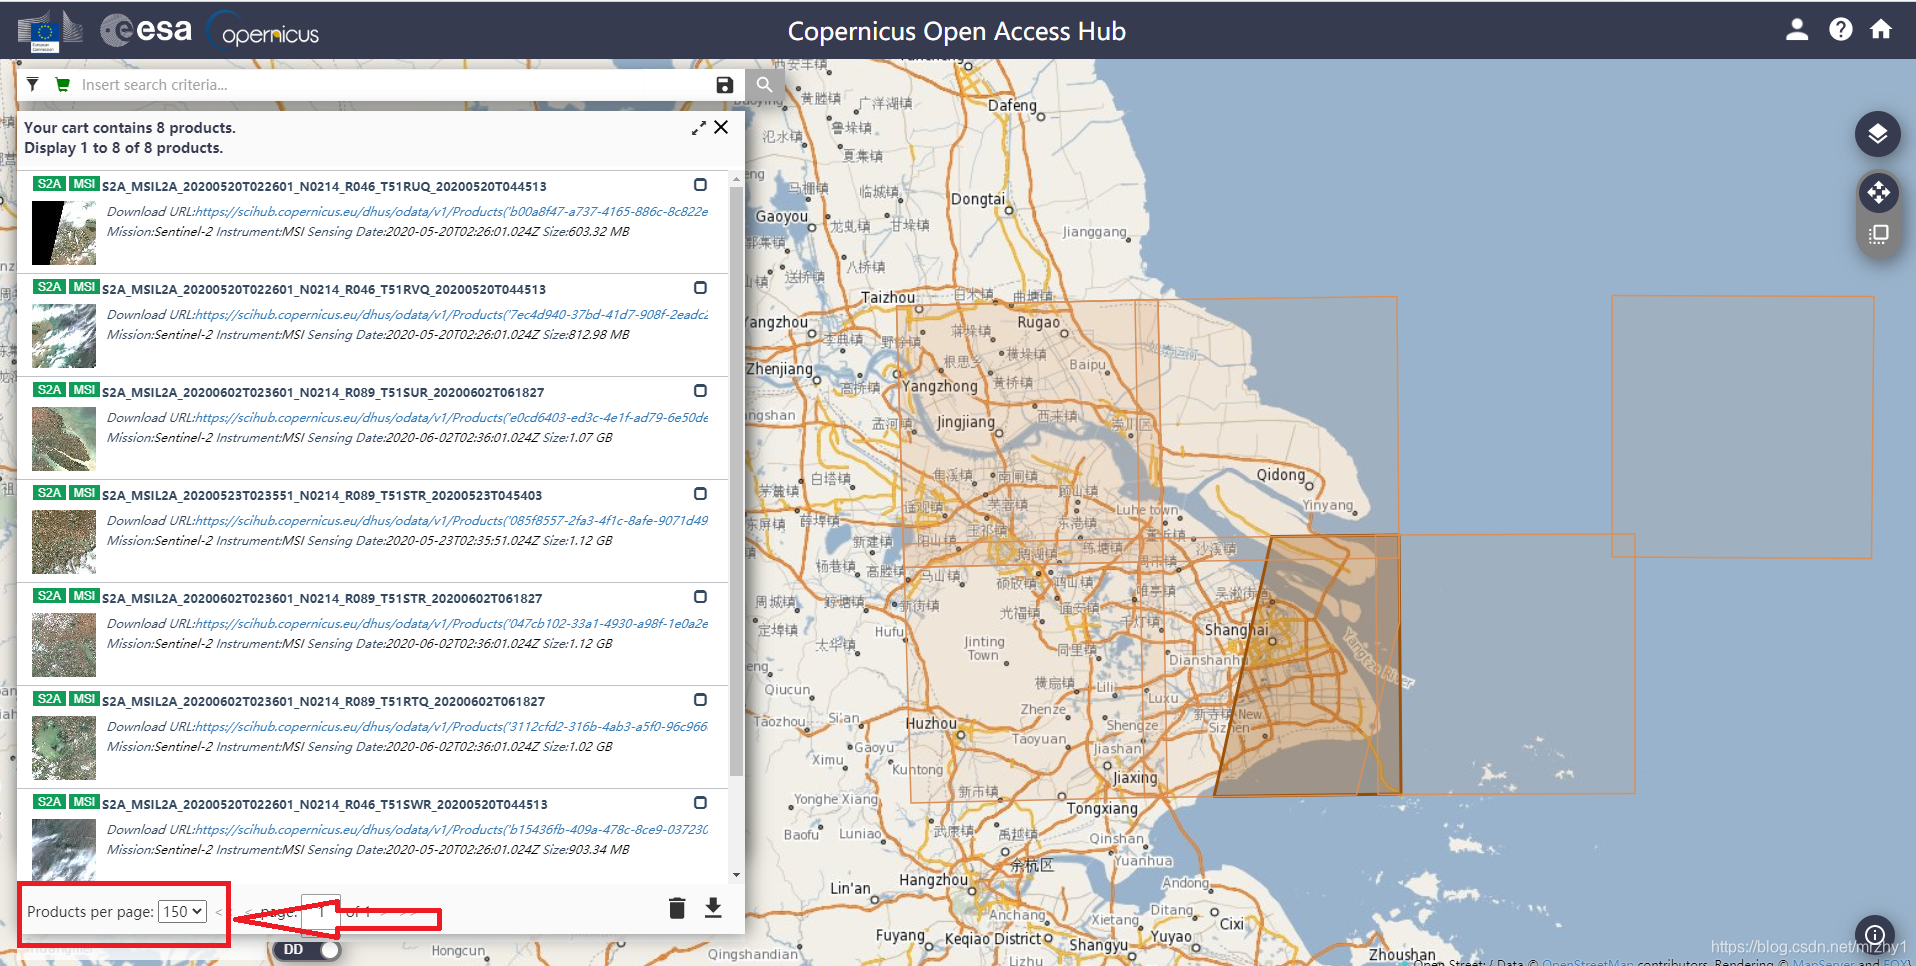This screenshot has height=966, width=1916.
Task: Open the green shopping cart icon
Action: [x=63, y=85]
